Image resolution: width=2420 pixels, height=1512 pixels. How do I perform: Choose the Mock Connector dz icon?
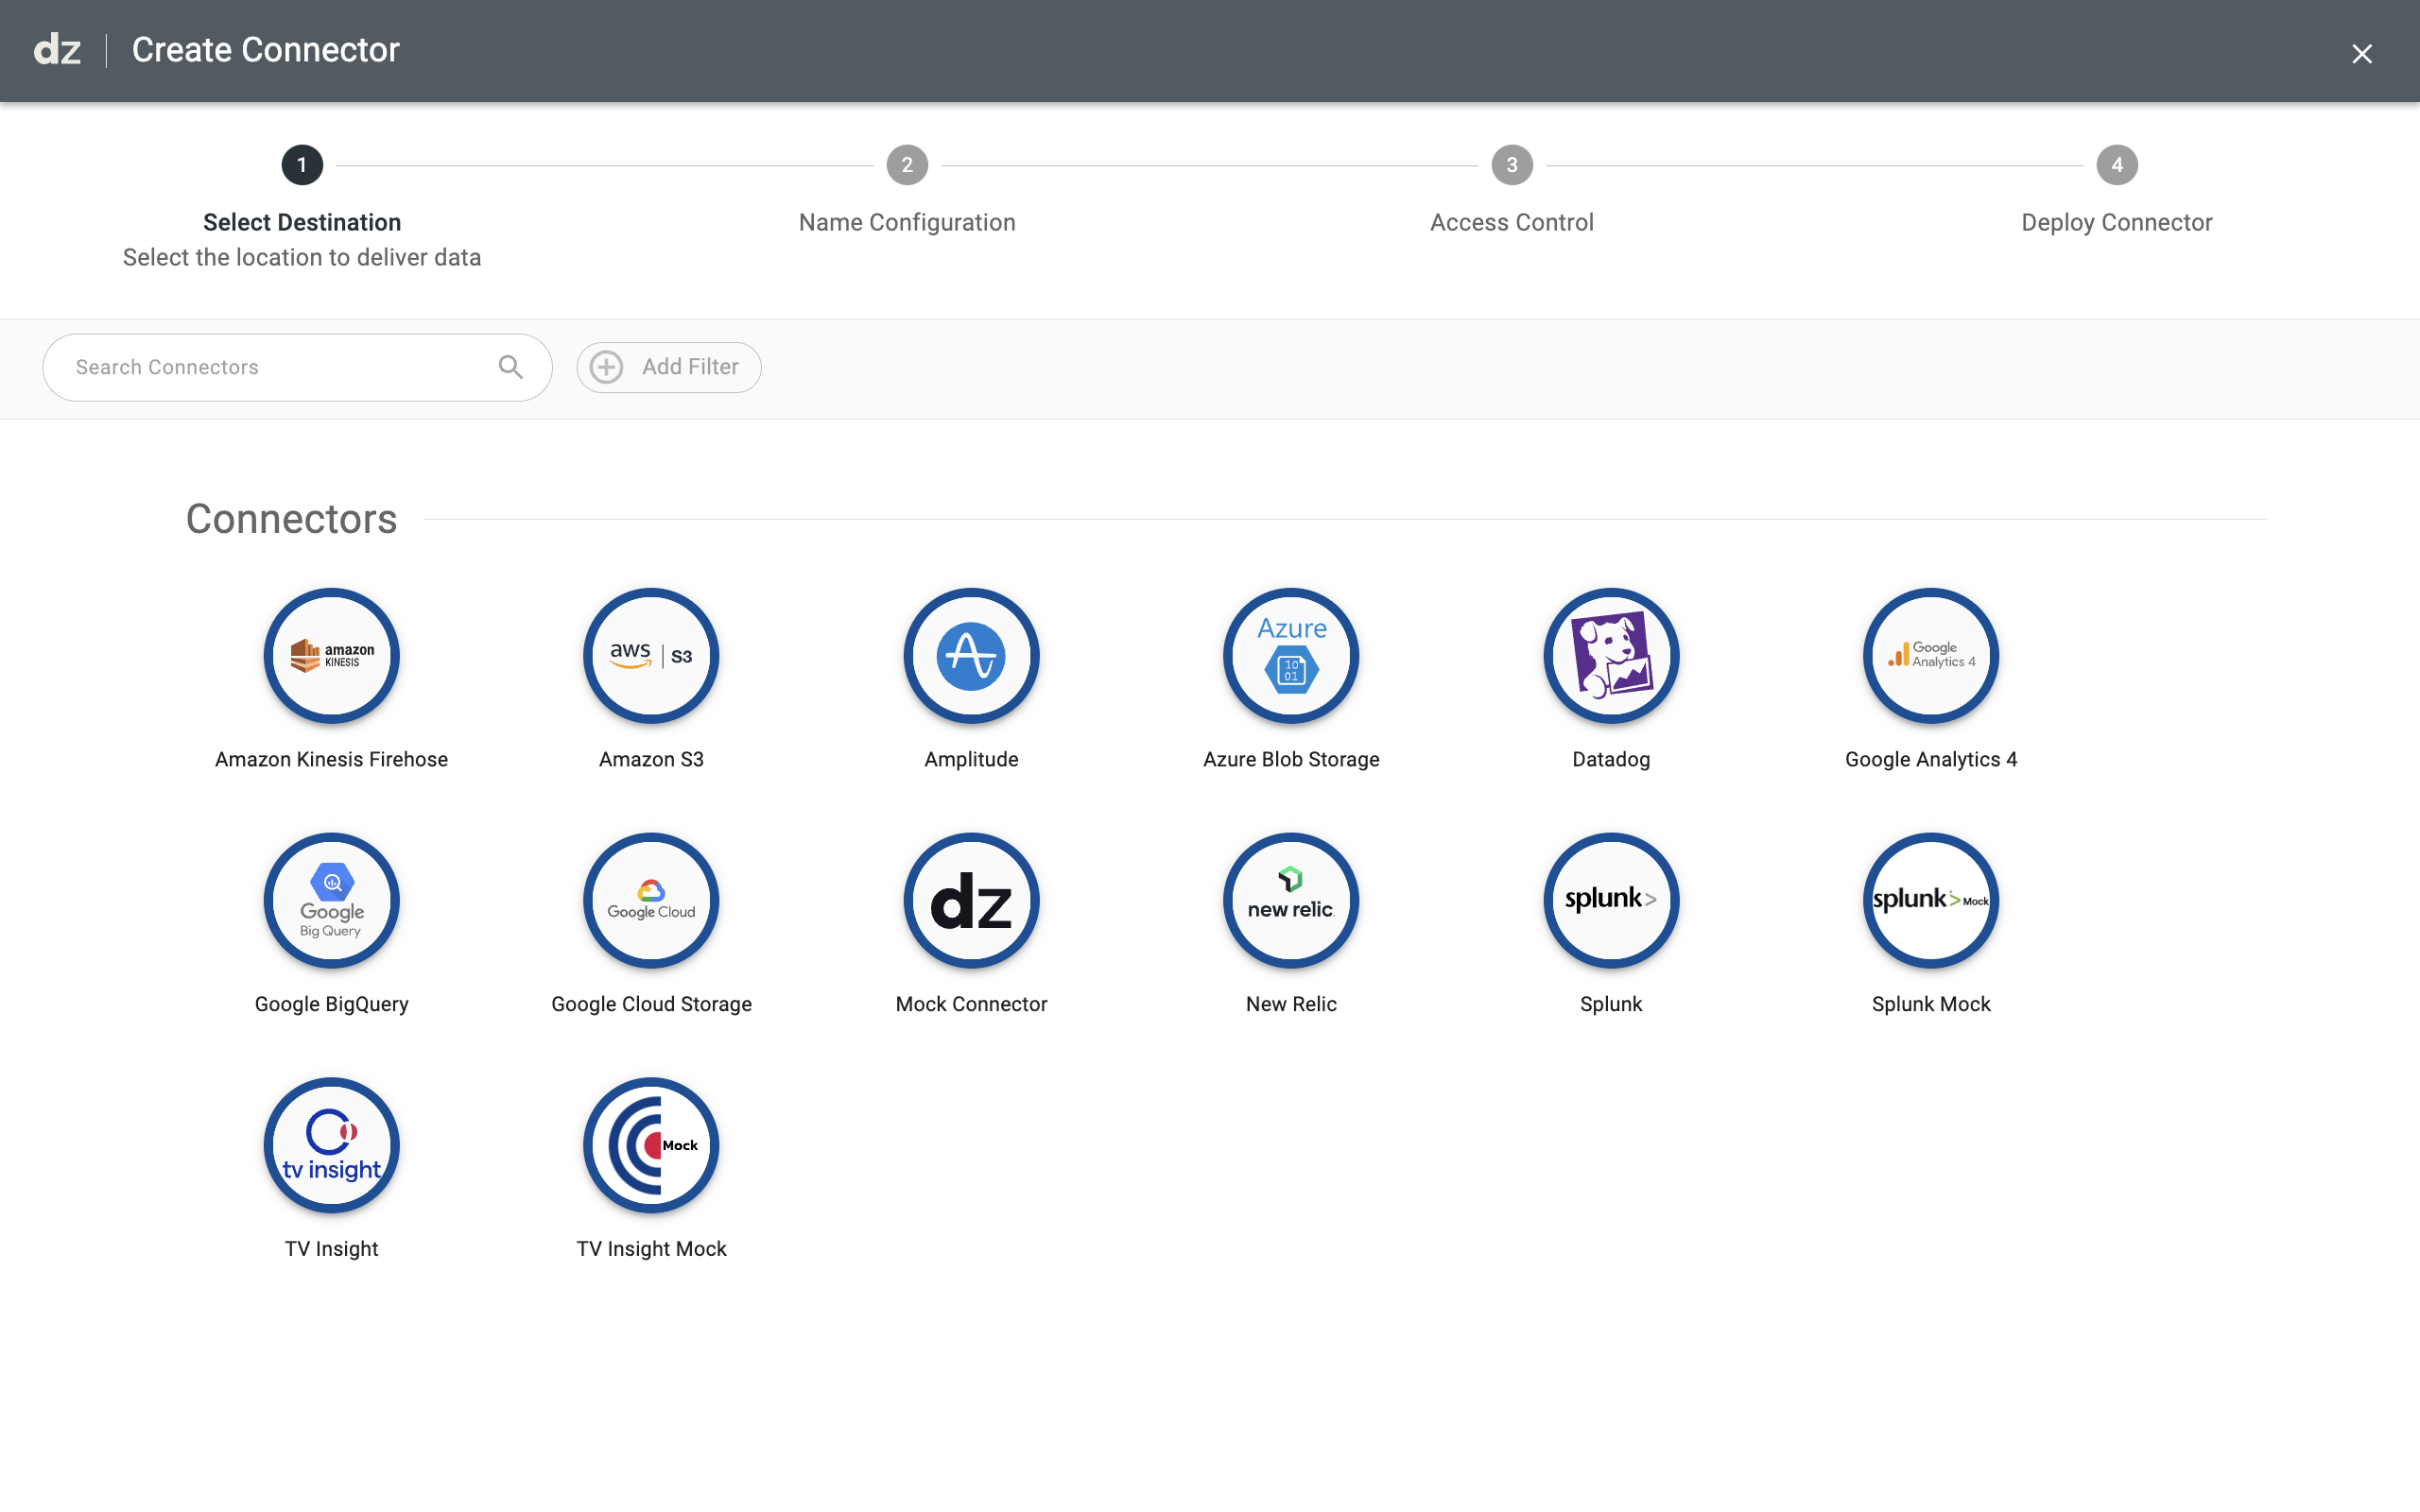click(971, 901)
